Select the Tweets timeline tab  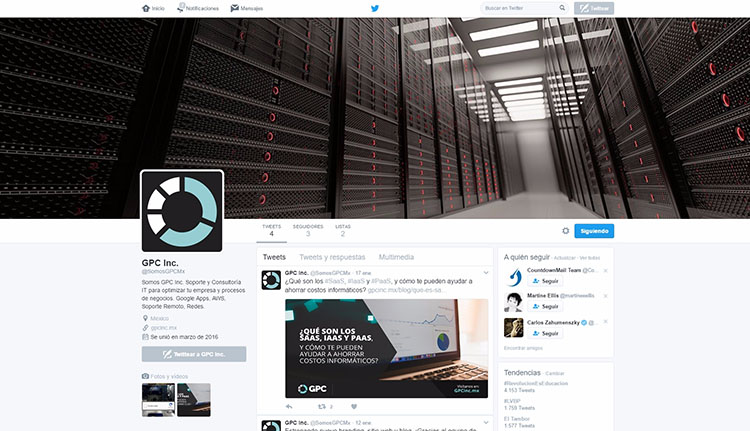pos(274,257)
